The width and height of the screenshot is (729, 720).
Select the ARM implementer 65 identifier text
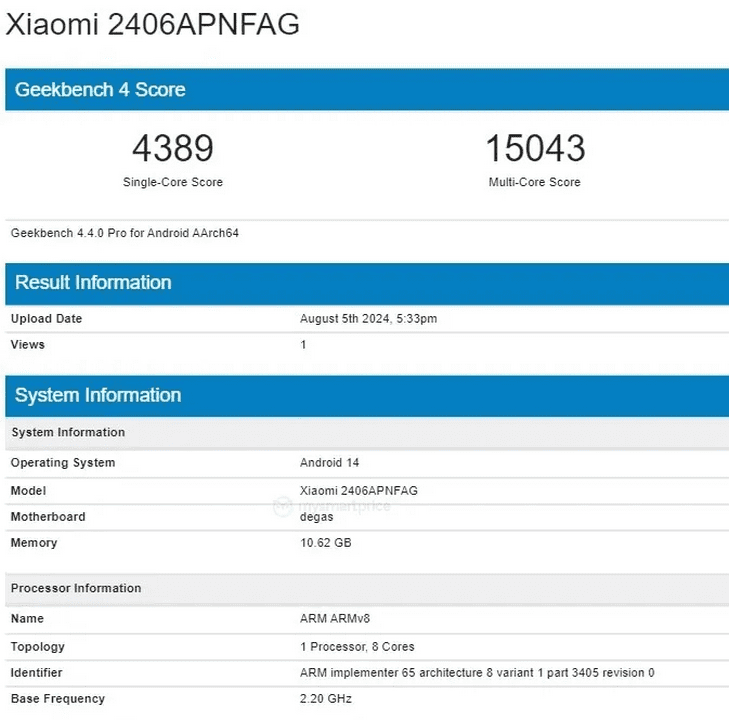pyautogui.click(x=476, y=673)
